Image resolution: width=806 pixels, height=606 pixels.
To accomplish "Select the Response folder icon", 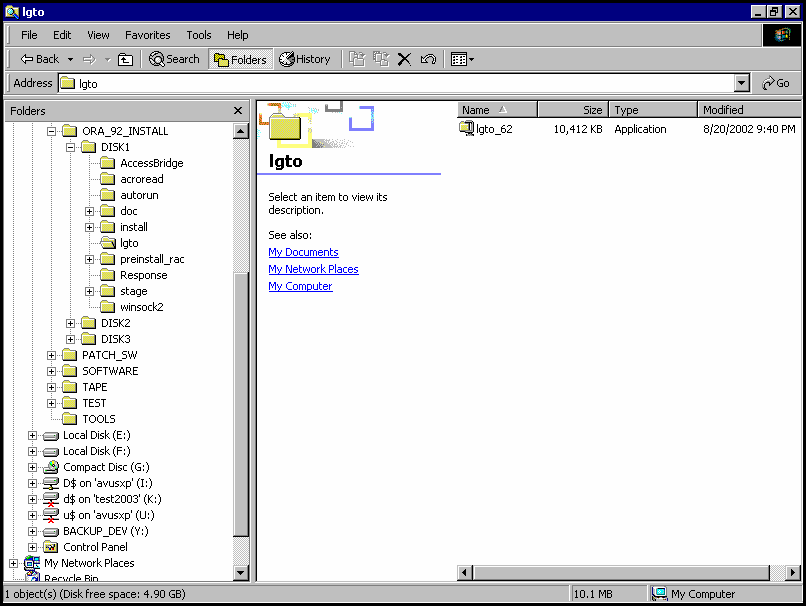I will point(107,275).
